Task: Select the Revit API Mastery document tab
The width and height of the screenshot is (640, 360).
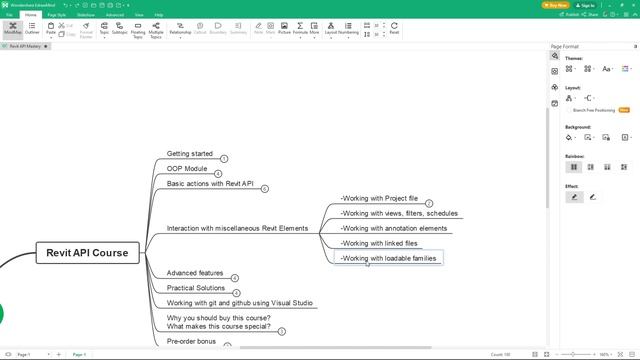Action: (25, 46)
